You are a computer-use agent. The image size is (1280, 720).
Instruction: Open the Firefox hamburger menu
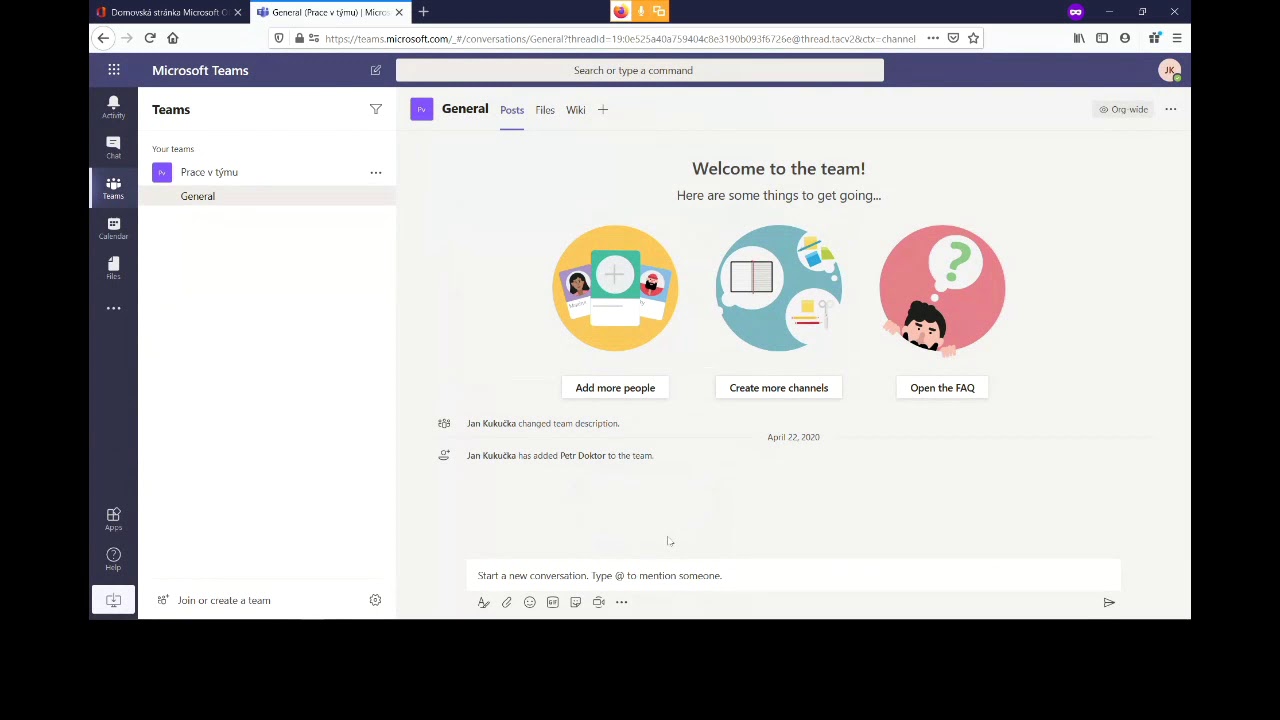tap(1177, 38)
